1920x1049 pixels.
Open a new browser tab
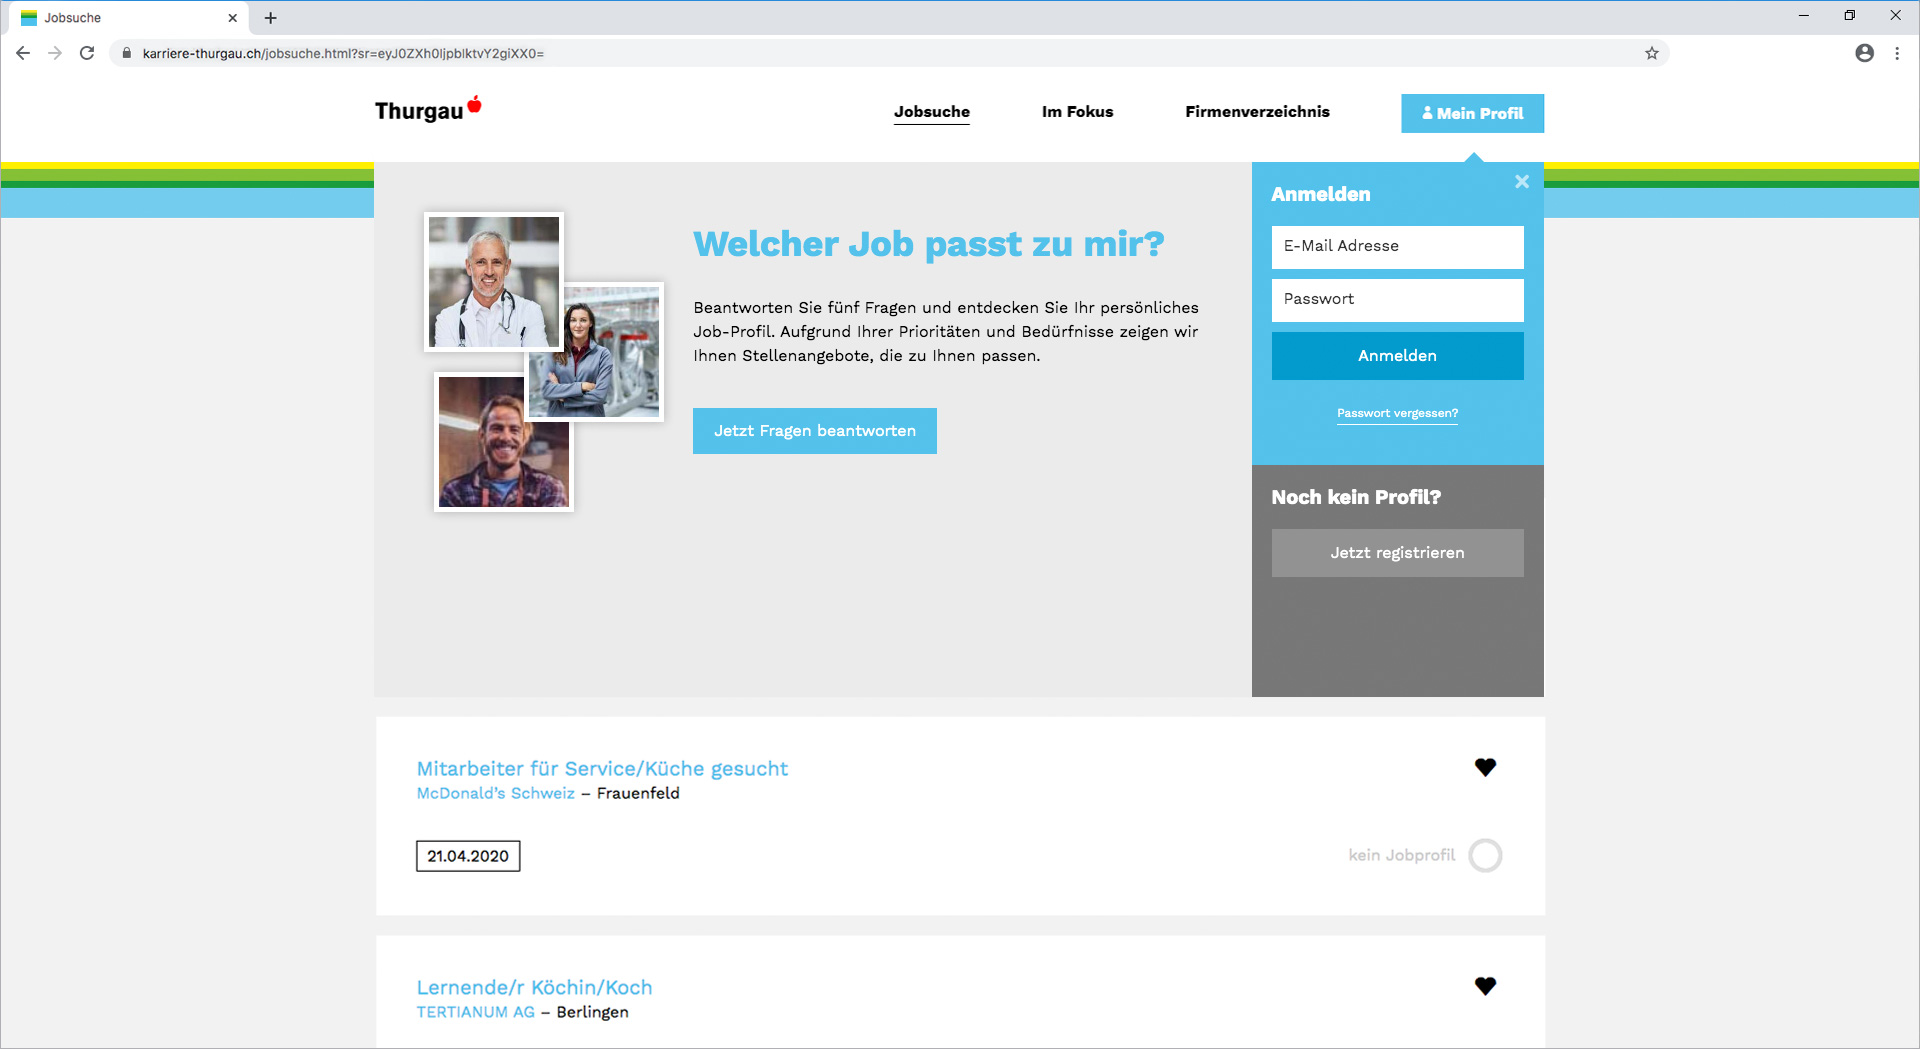270,18
